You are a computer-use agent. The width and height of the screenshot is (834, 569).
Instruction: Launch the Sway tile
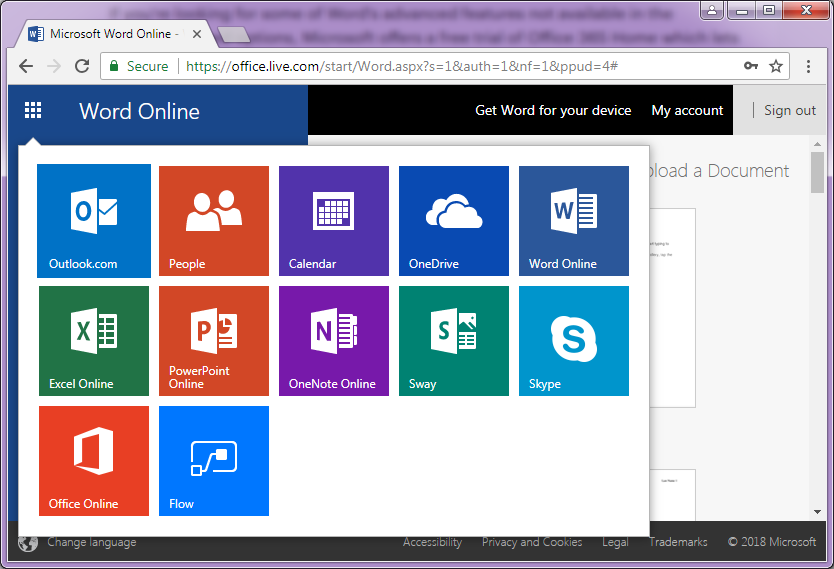(454, 341)
